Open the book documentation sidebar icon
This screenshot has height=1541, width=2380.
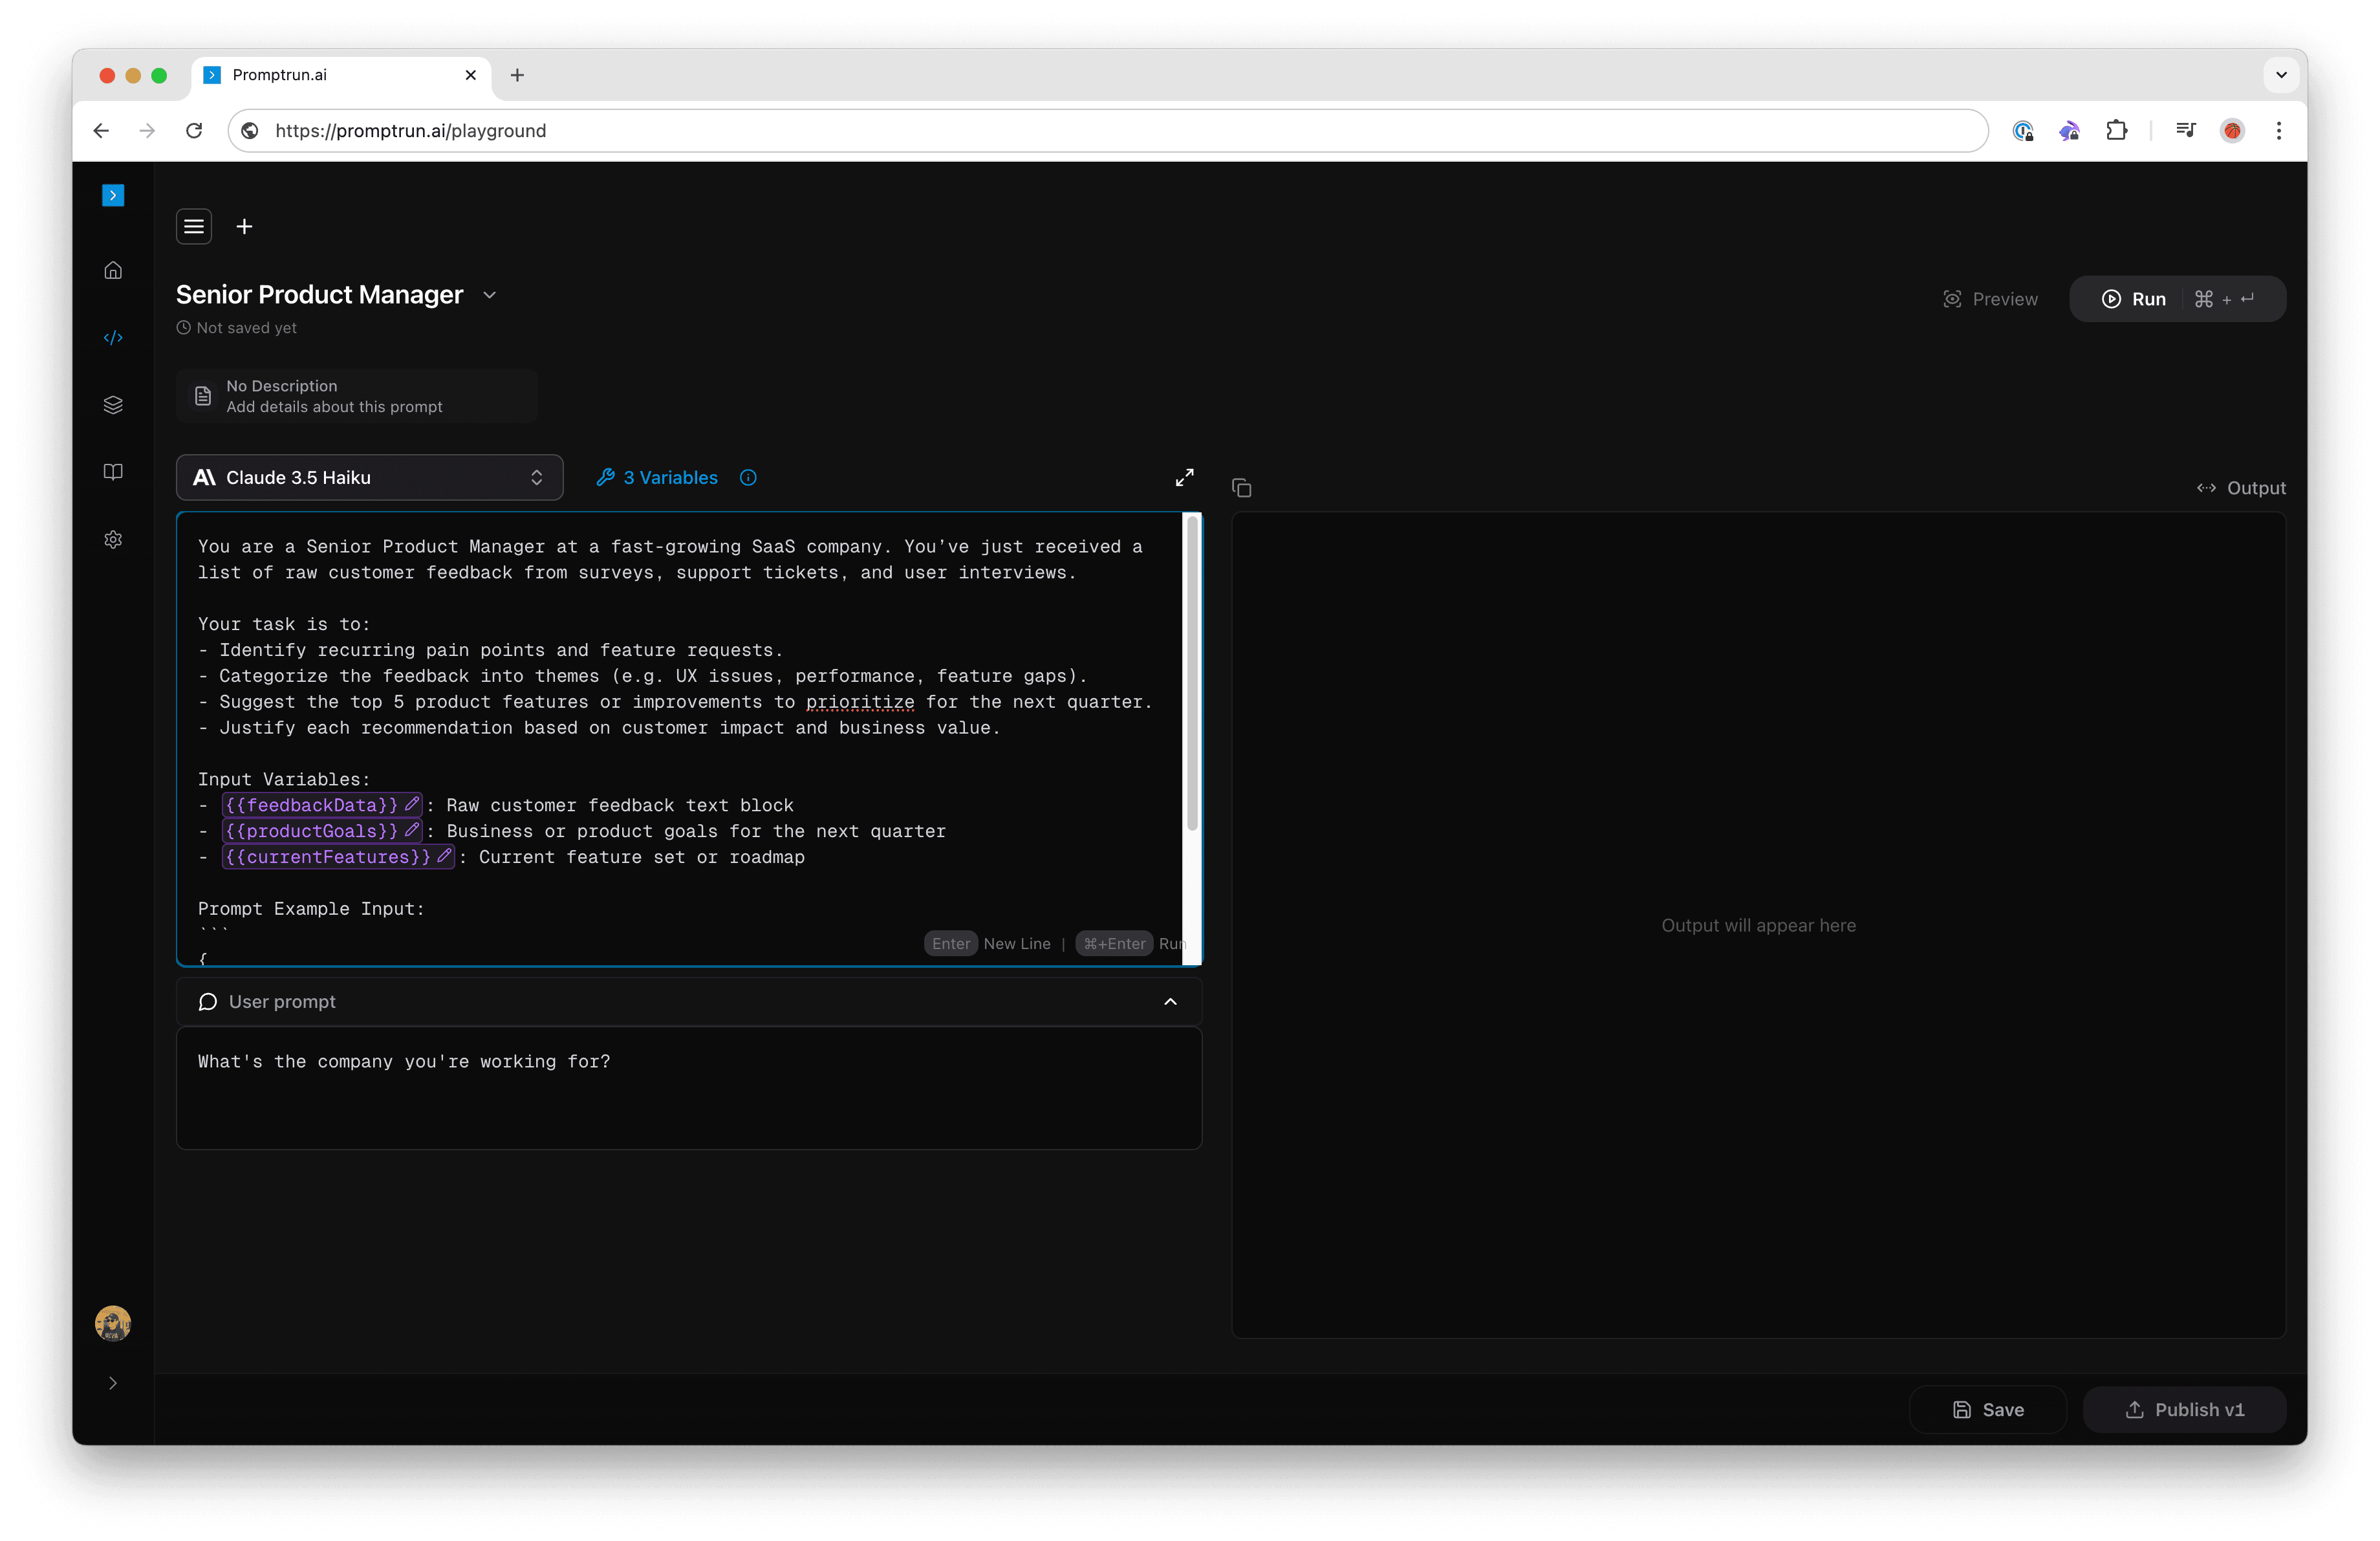(113, 472)
